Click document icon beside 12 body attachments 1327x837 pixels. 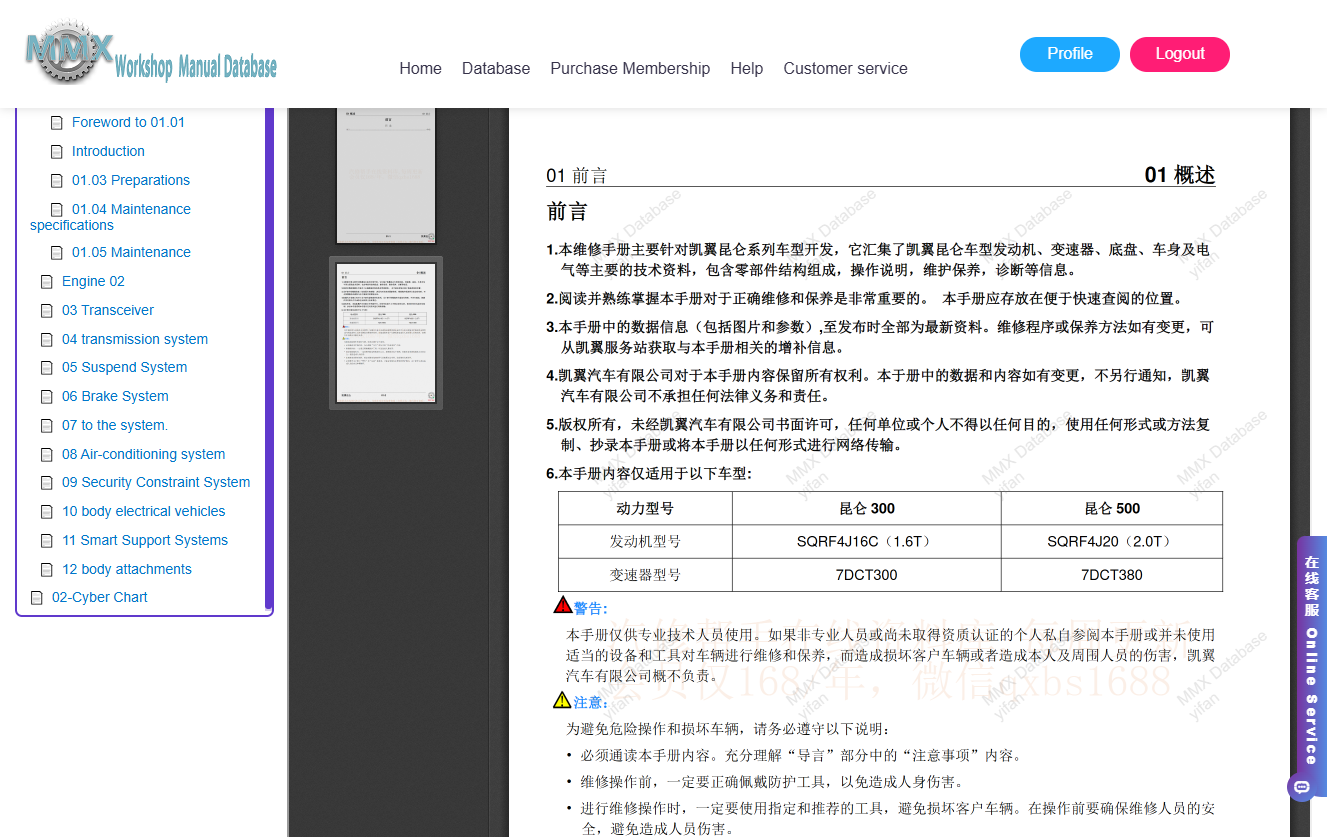click(47, 570)
